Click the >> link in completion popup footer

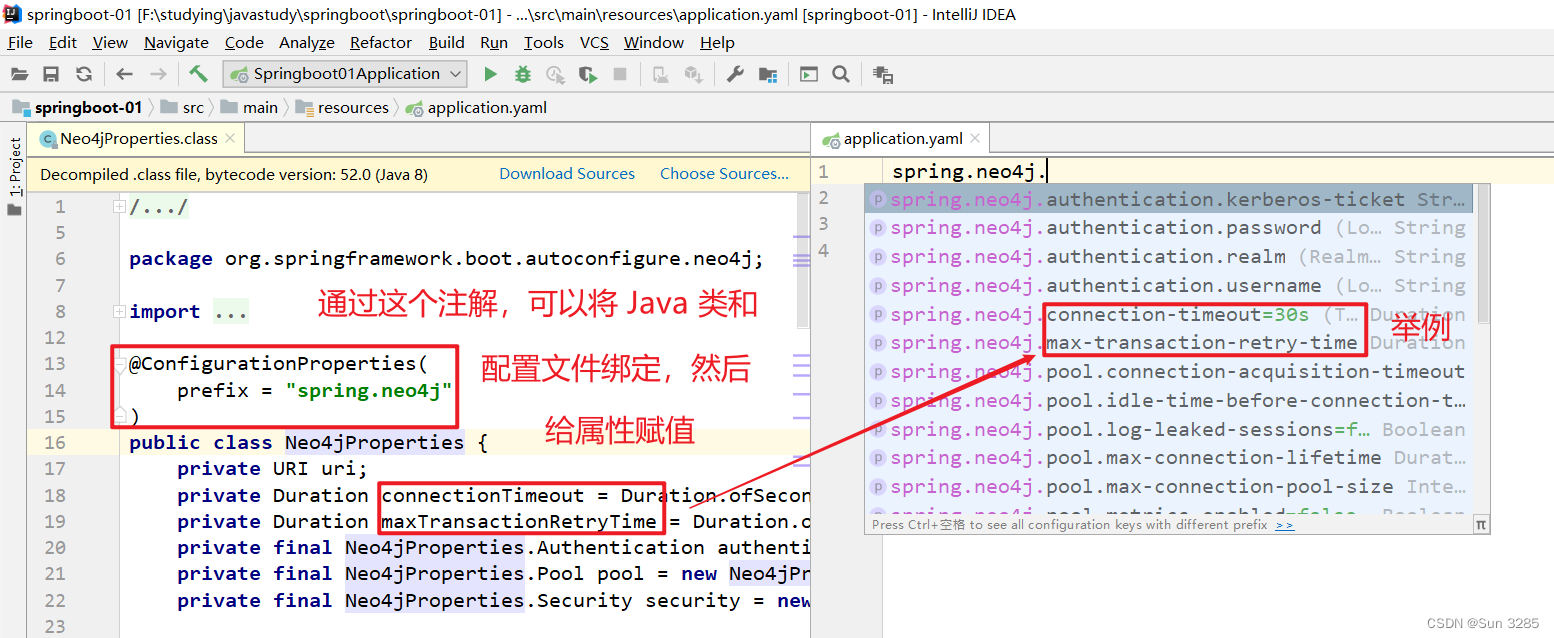coord(1285,525)
